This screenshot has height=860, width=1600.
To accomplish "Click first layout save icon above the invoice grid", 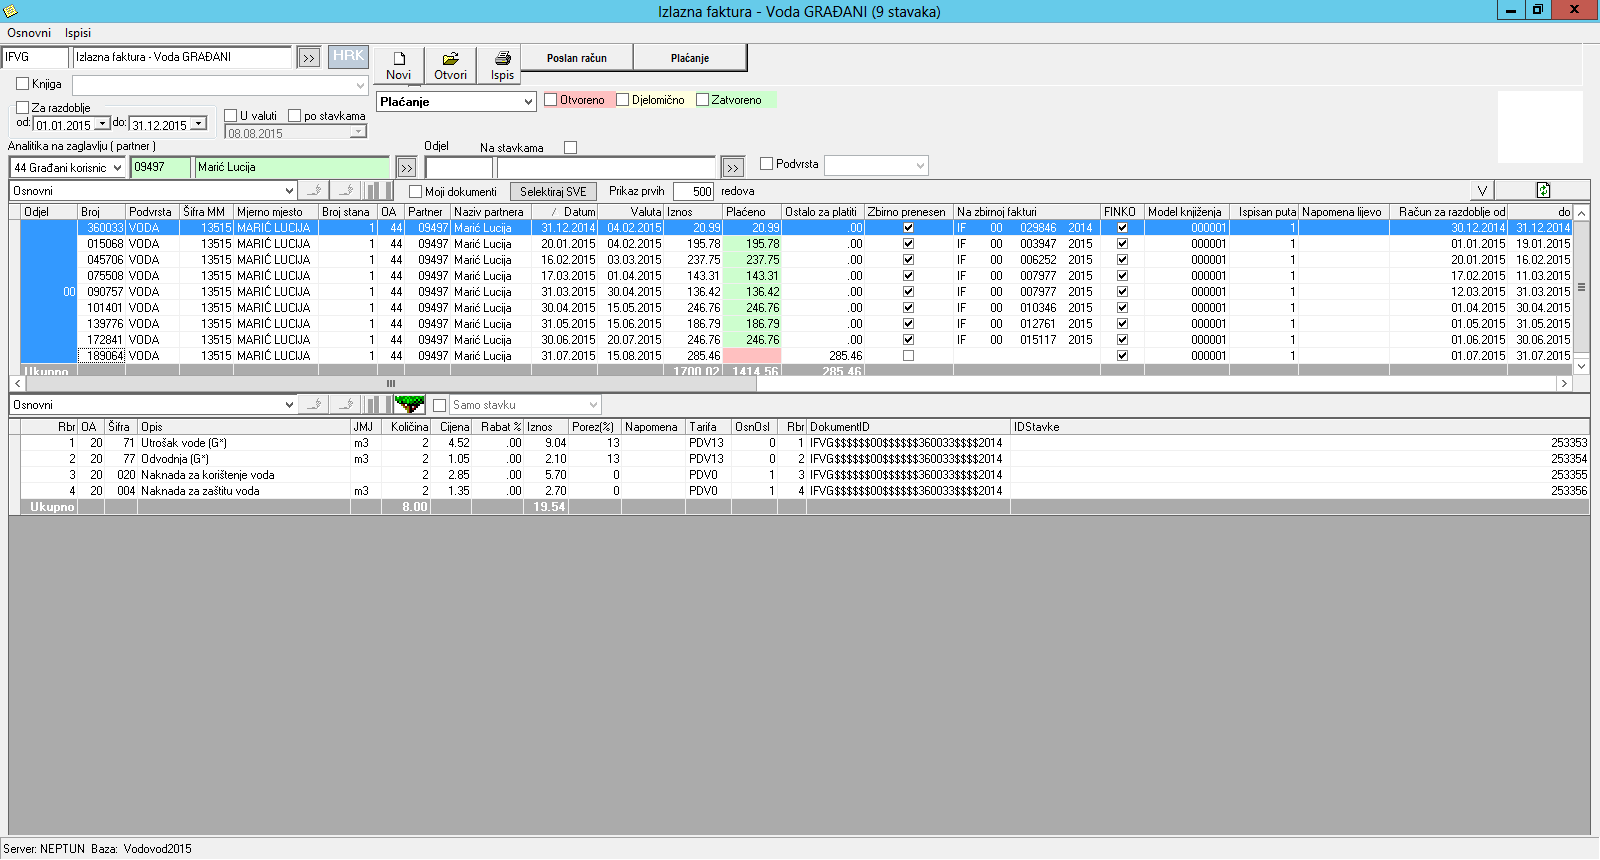I will click(x=314, y=191).
